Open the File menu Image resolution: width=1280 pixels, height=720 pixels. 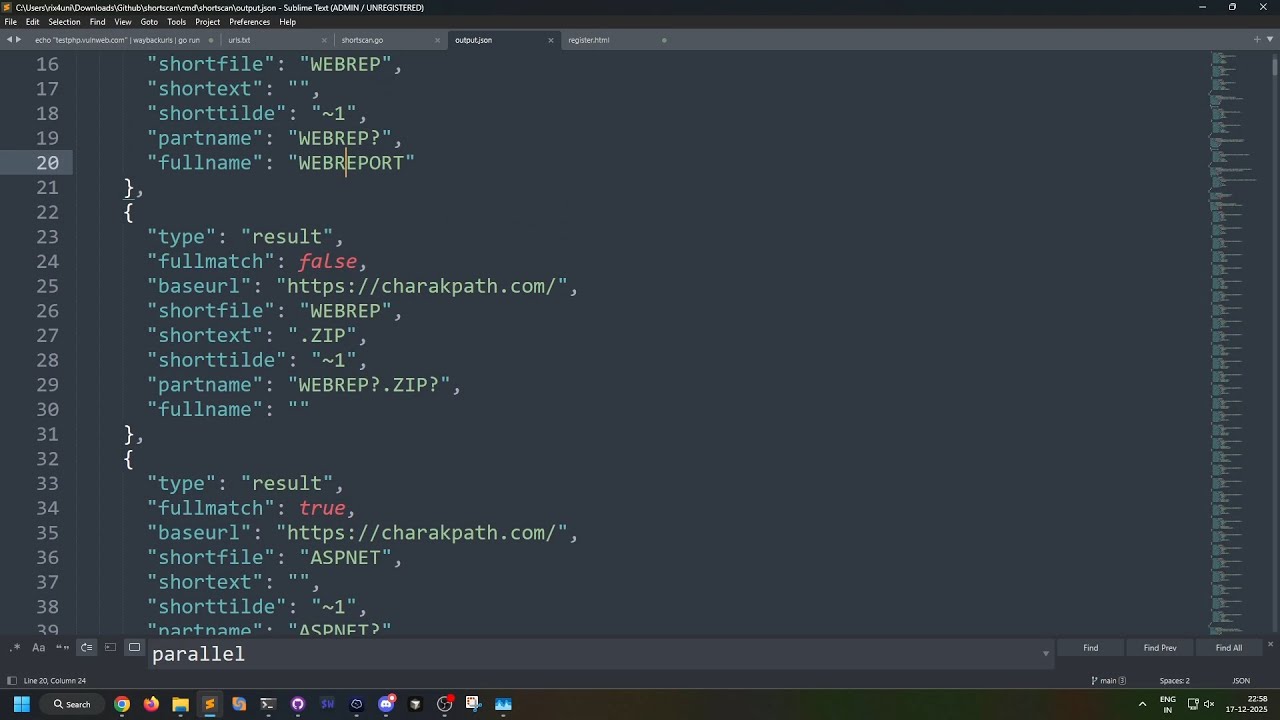click(x=10, y=22)
